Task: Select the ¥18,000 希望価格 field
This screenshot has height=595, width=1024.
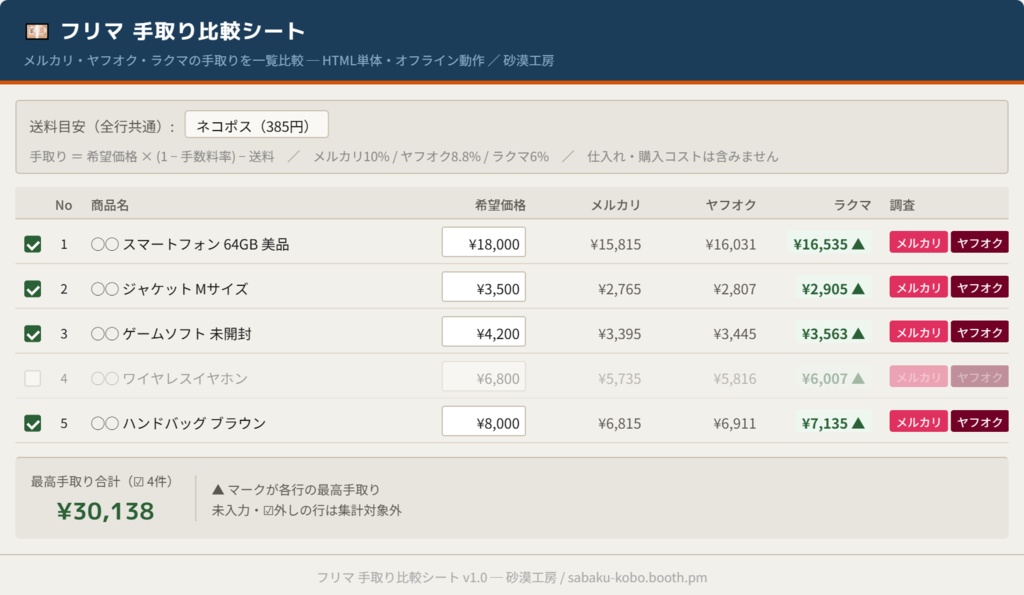Action: click(x=483, y=241)
